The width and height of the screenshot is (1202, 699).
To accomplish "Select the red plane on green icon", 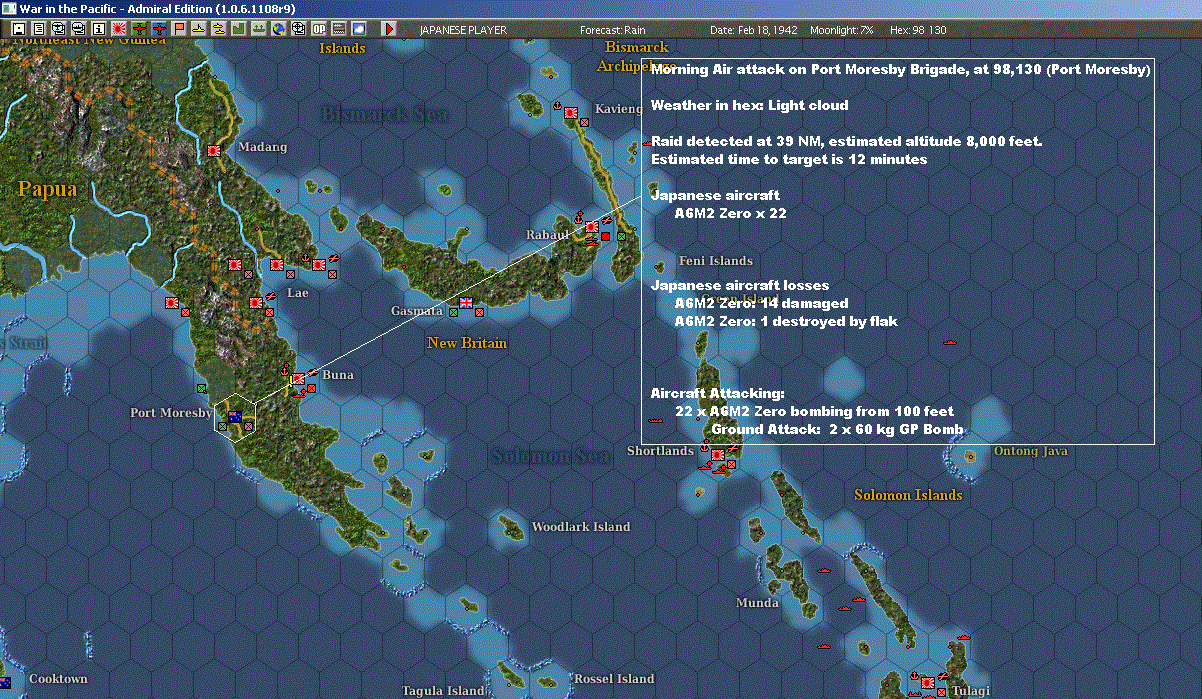I will [x=138, y=30].
